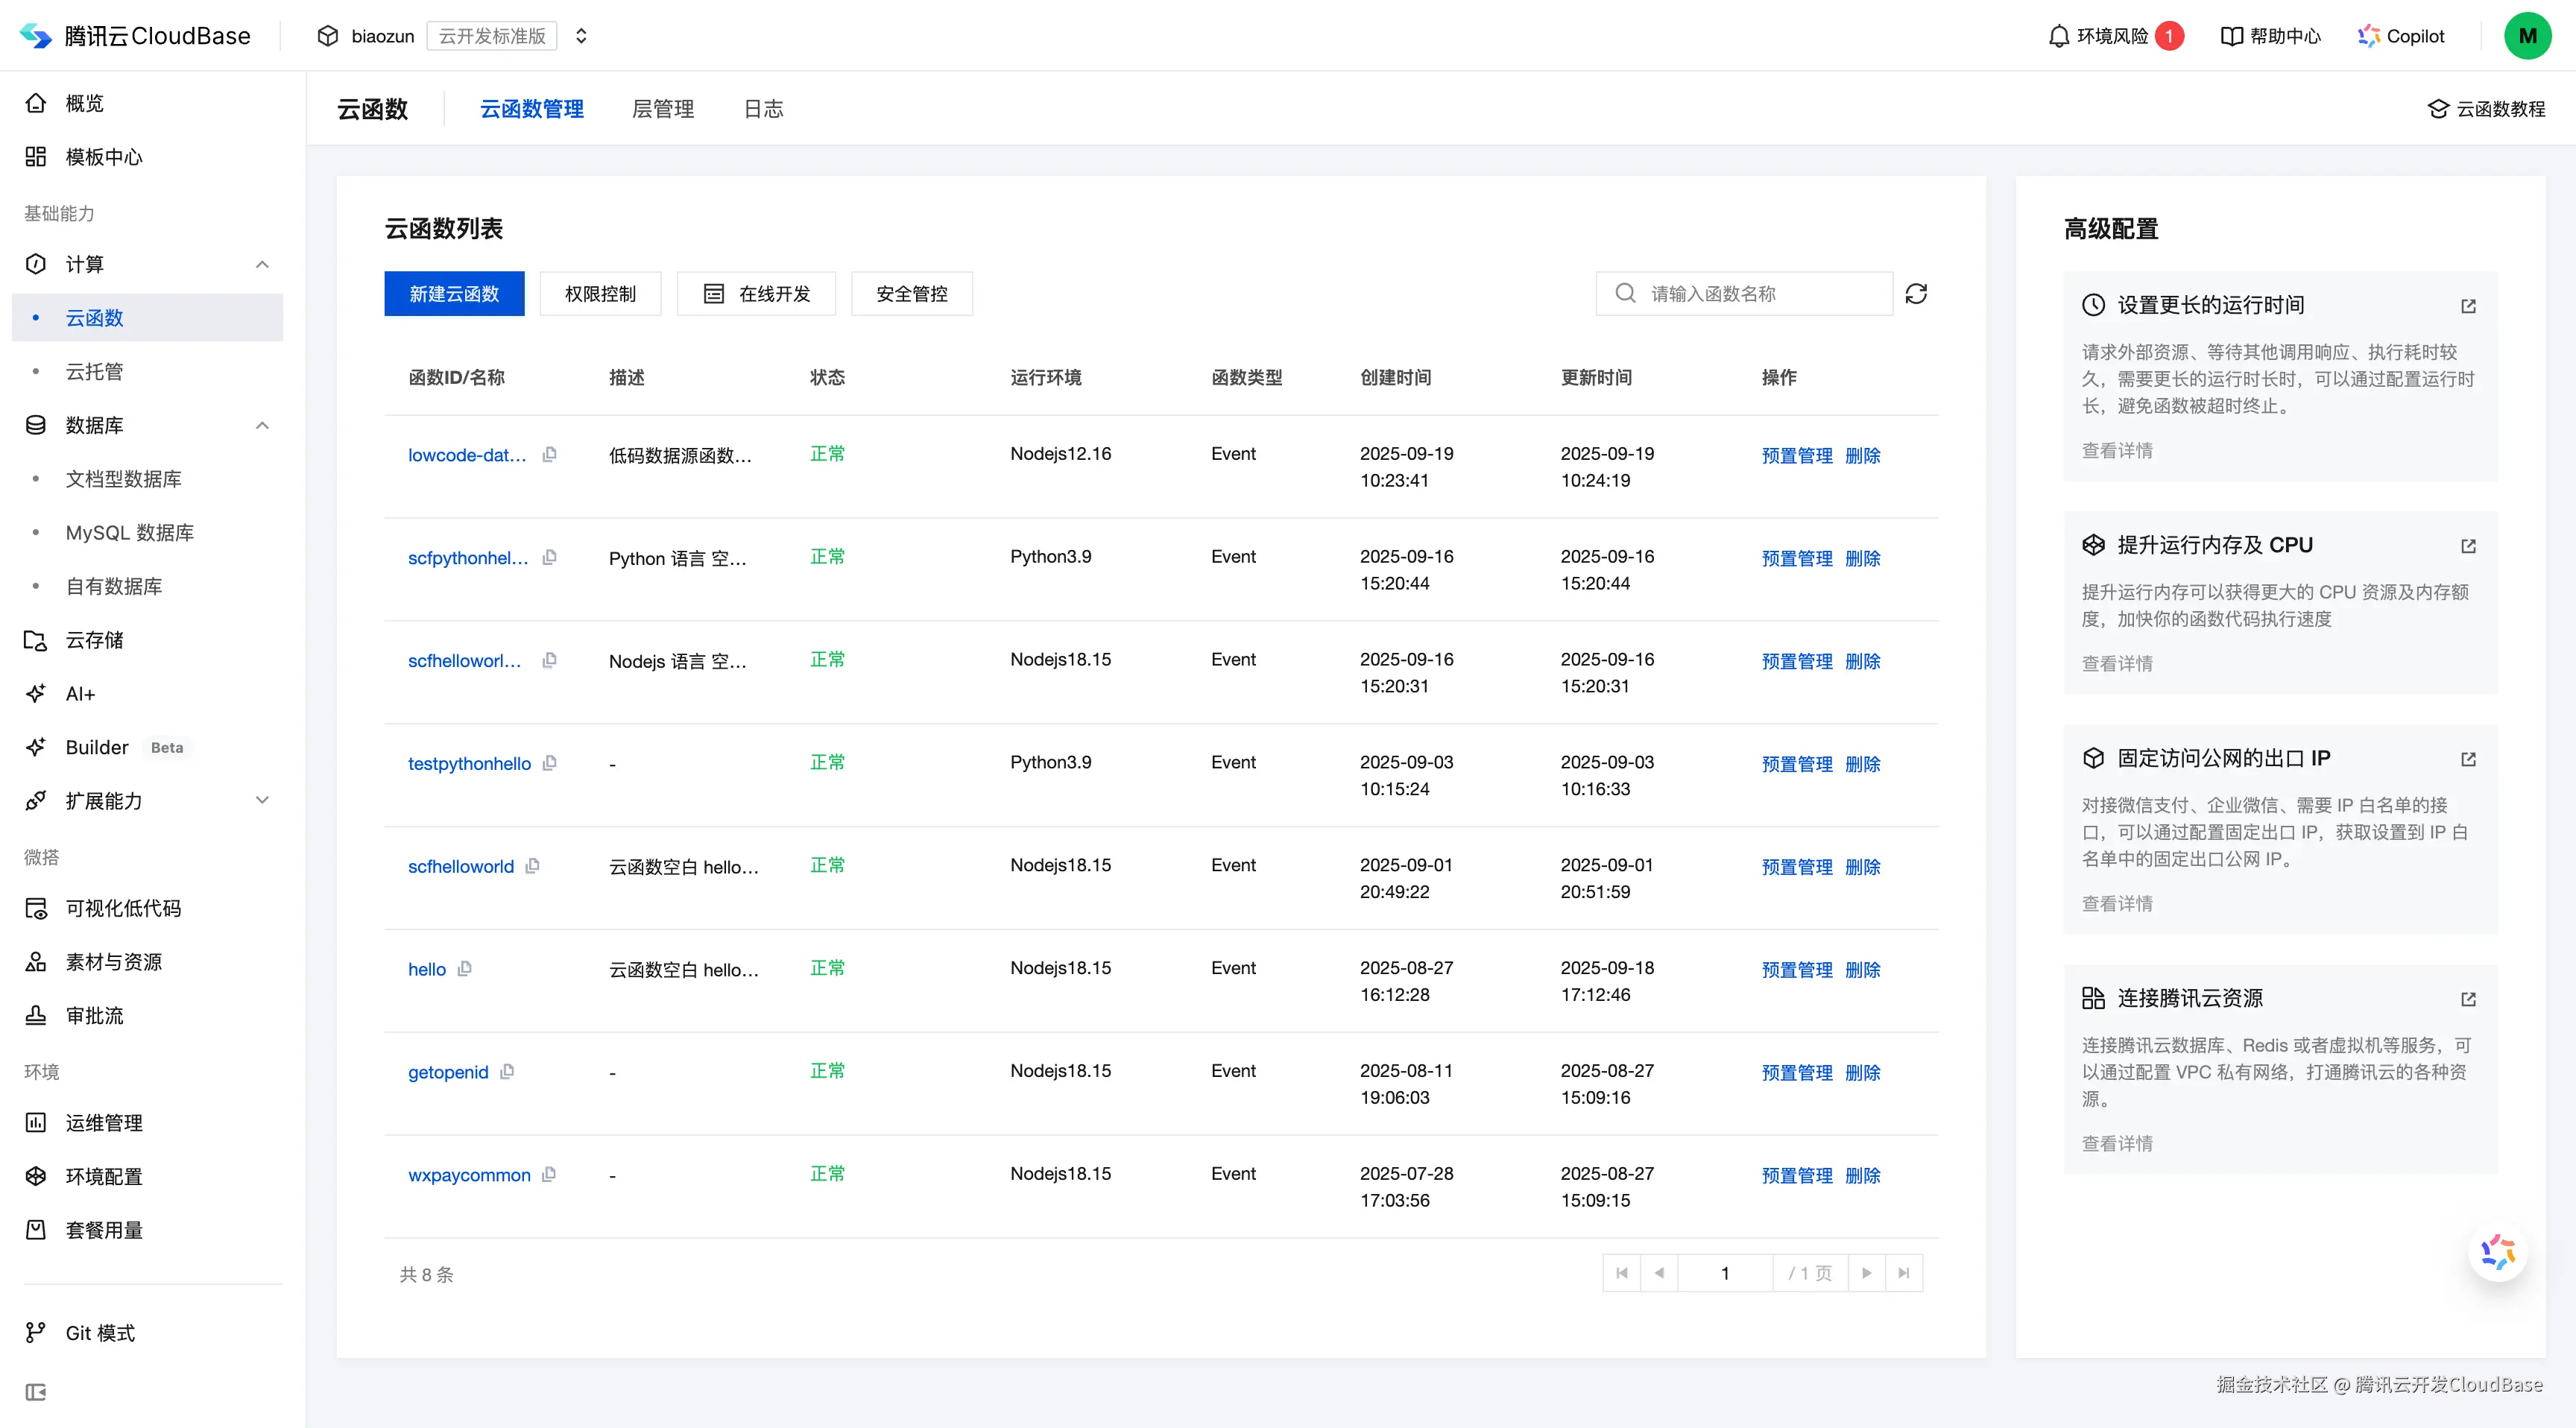The width and height of the screenshot is (2576, 1428).
Task: Click the 新建云函数 button
Action: click(454, 293)
